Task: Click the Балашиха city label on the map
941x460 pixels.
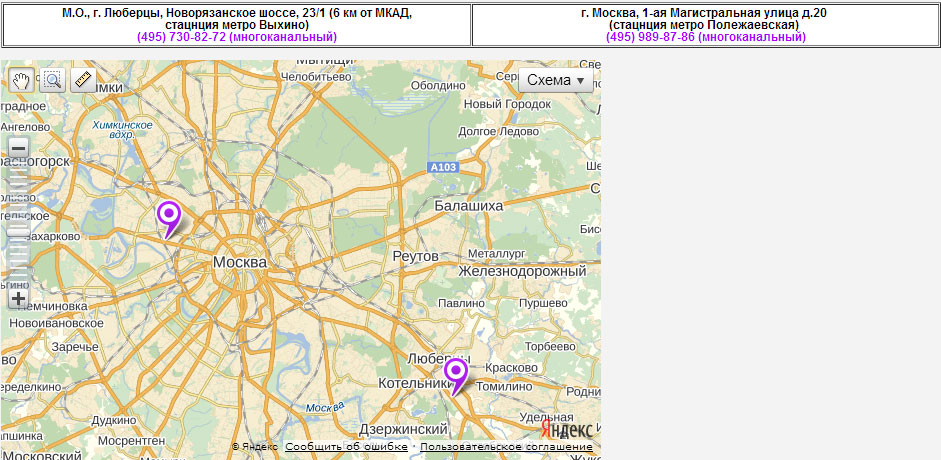Action: (x=468, y=205)
